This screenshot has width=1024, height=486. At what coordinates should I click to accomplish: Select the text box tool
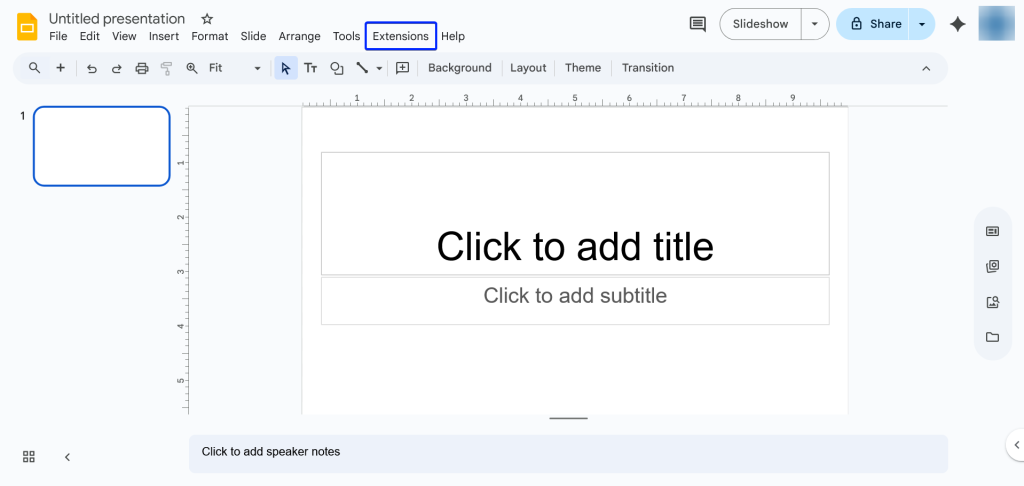click(x=311, y=68)
